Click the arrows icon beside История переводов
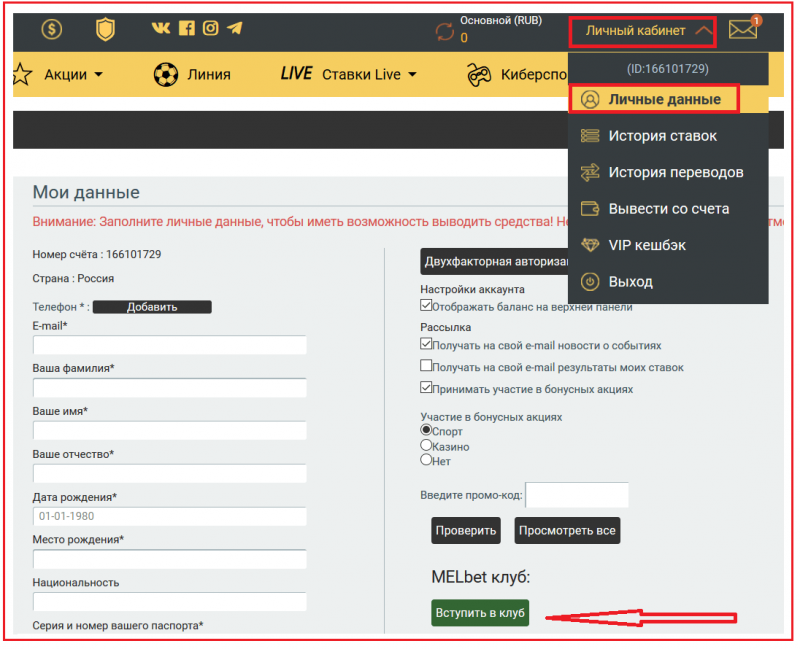 click(x=590, y=172)
